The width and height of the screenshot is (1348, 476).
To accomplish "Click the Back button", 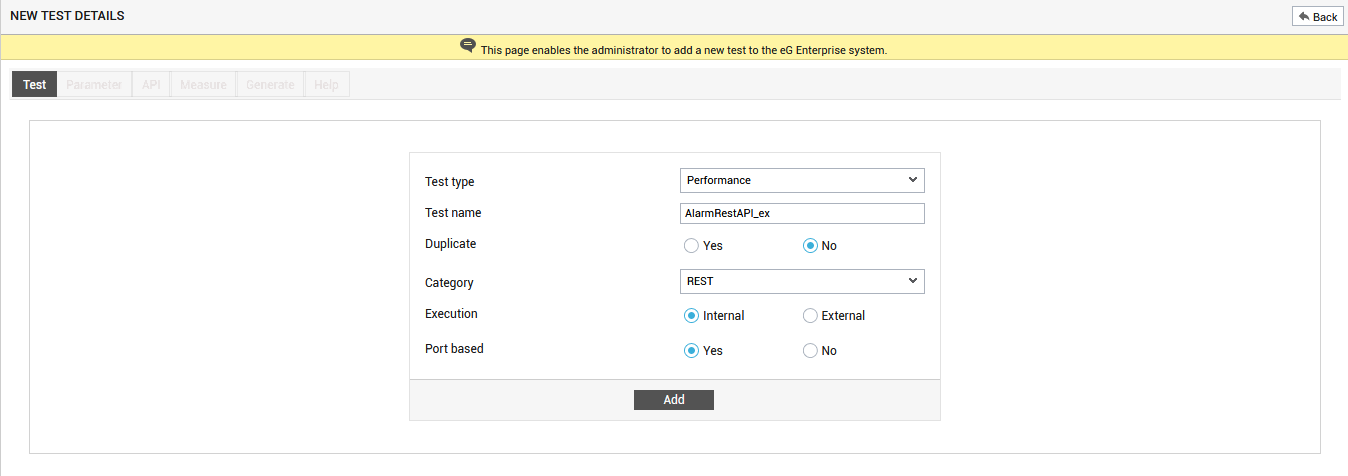I will pos(1317,17).
